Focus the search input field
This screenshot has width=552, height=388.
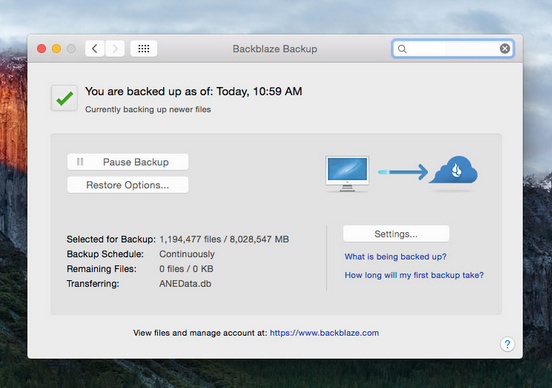point(453,49)
